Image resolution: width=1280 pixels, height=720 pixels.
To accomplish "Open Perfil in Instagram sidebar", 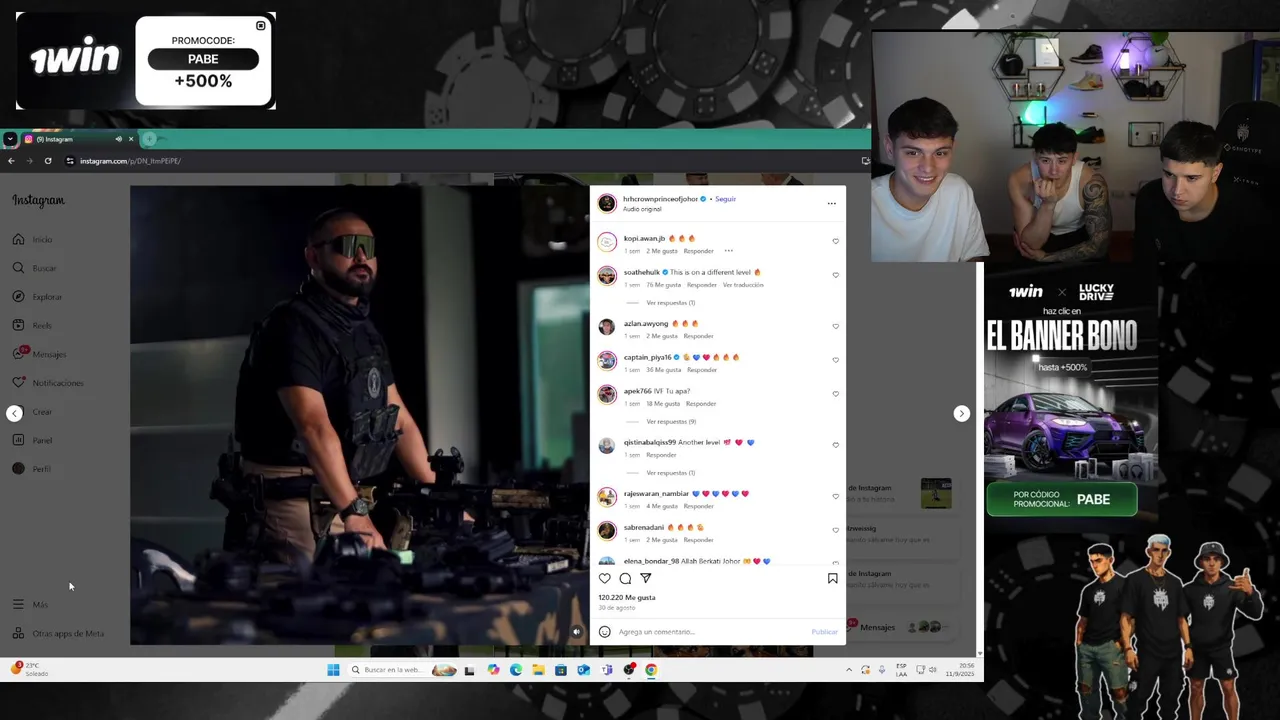I will coord(32,469).
